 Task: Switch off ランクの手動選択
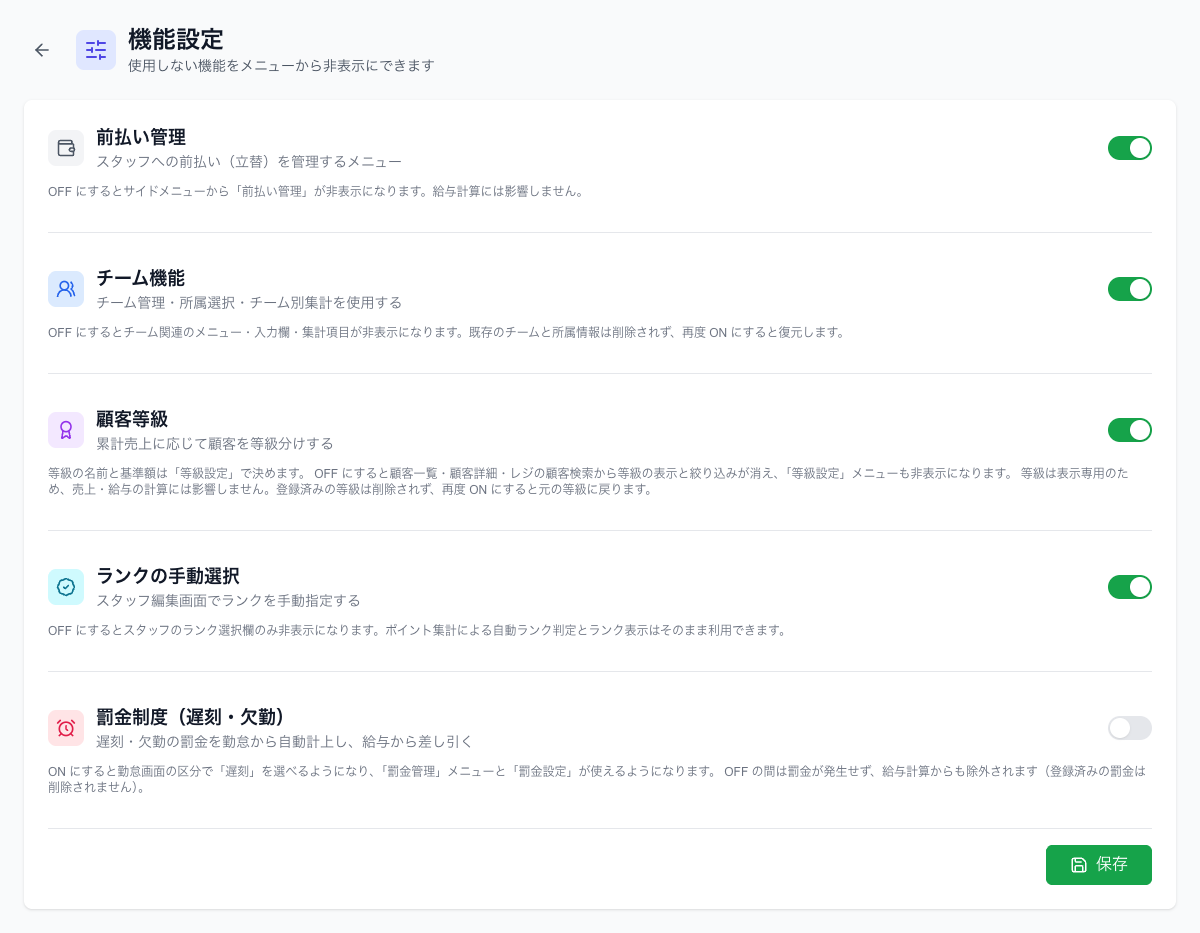pos(1130,587)
